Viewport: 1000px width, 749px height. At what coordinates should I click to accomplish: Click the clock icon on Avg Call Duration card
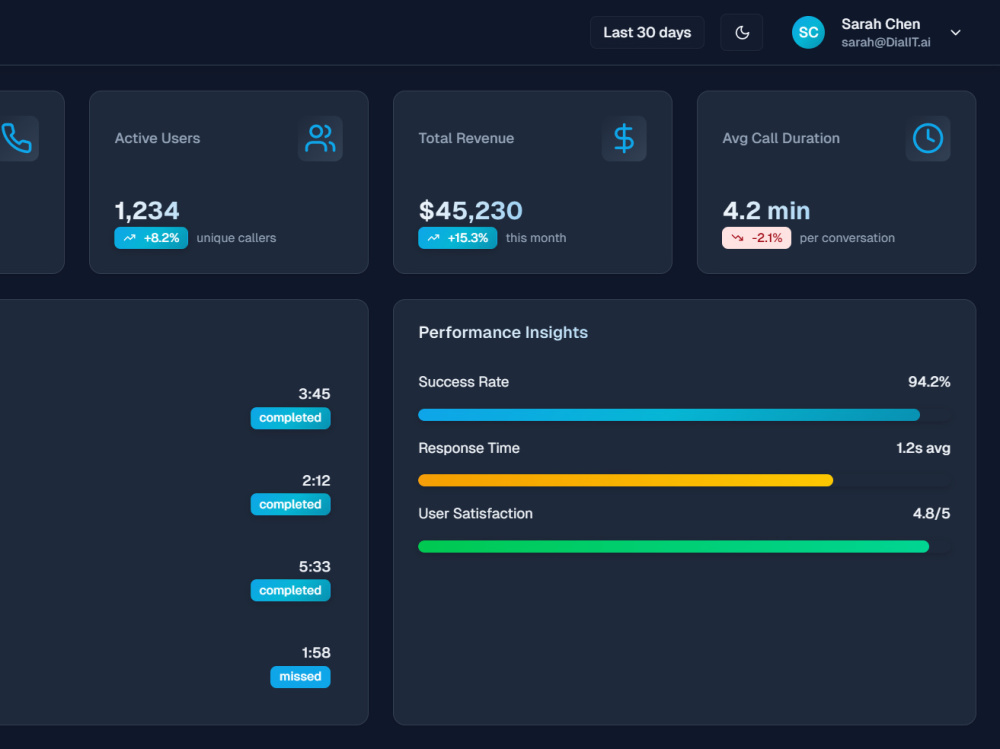coord(927,138)
